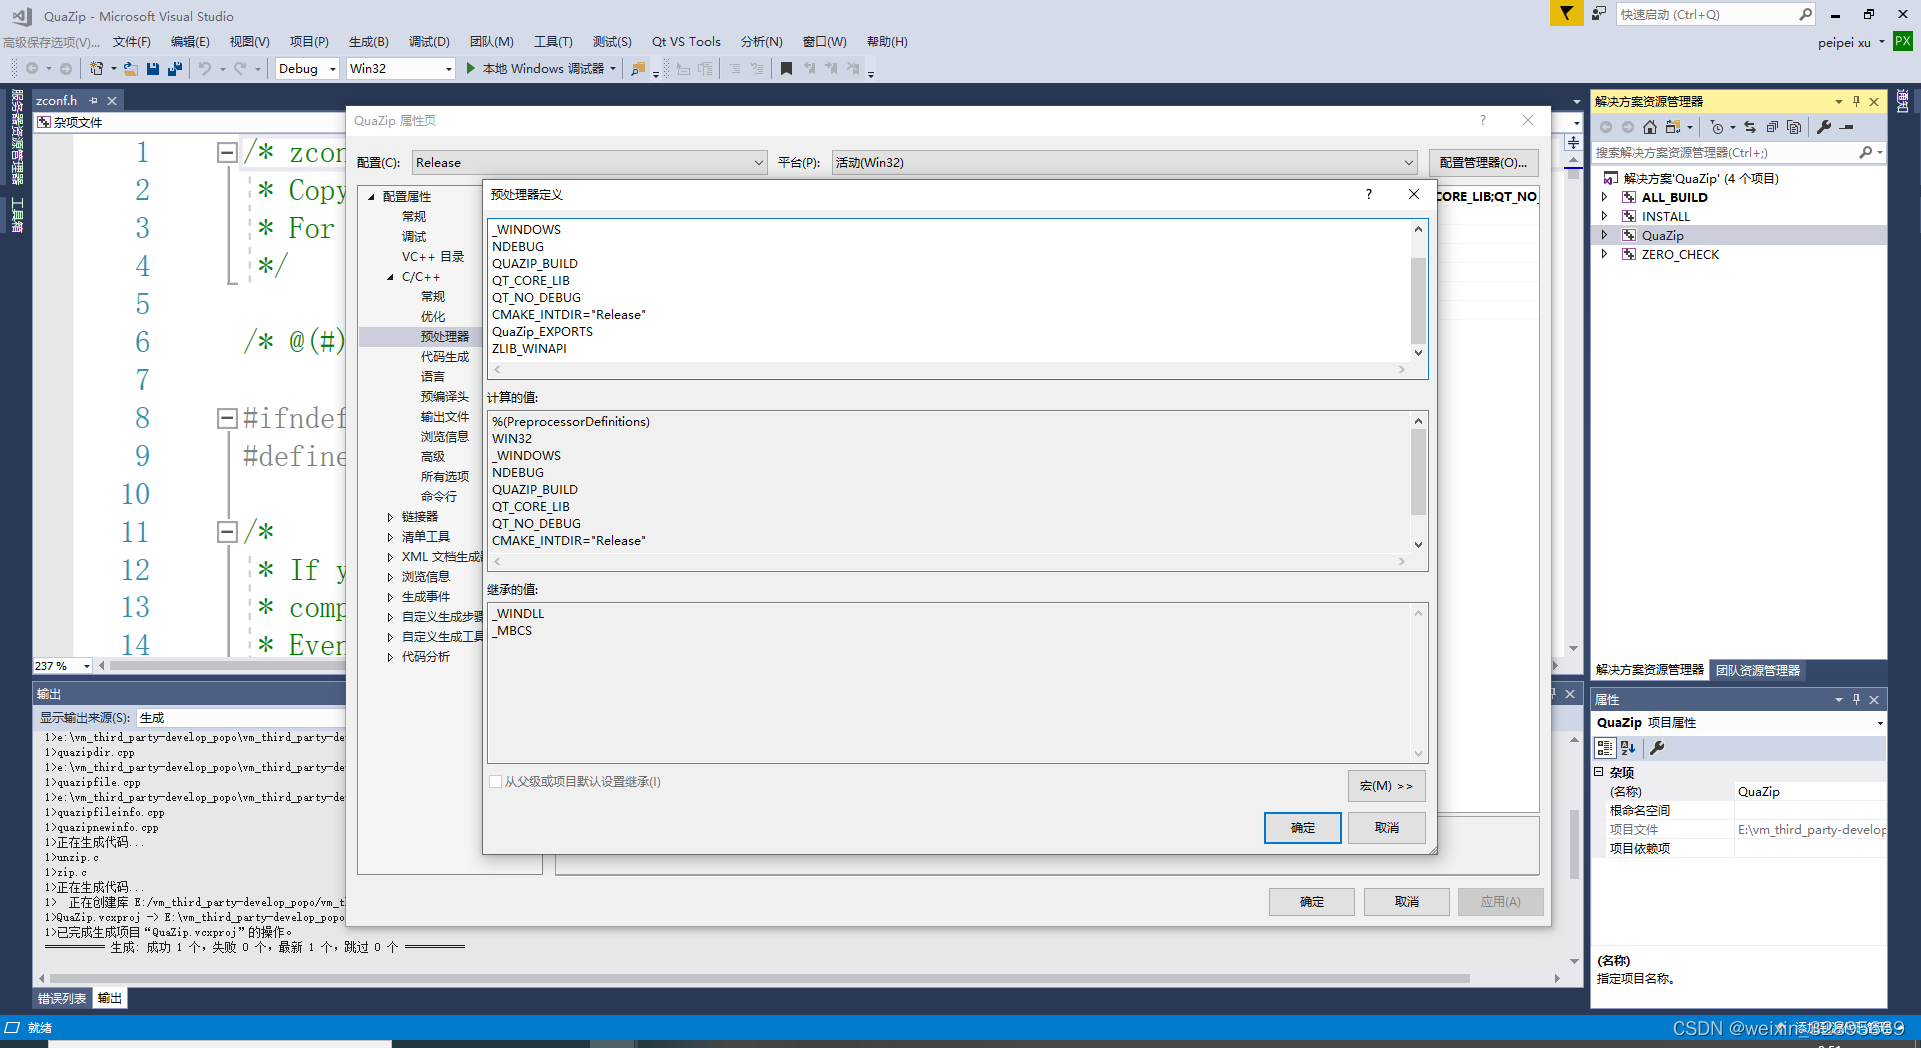Click 取消 in the preprocessor definitions dialog
The image size is (1921, 1048).
pyautogui.click(x=1386, y=828)
